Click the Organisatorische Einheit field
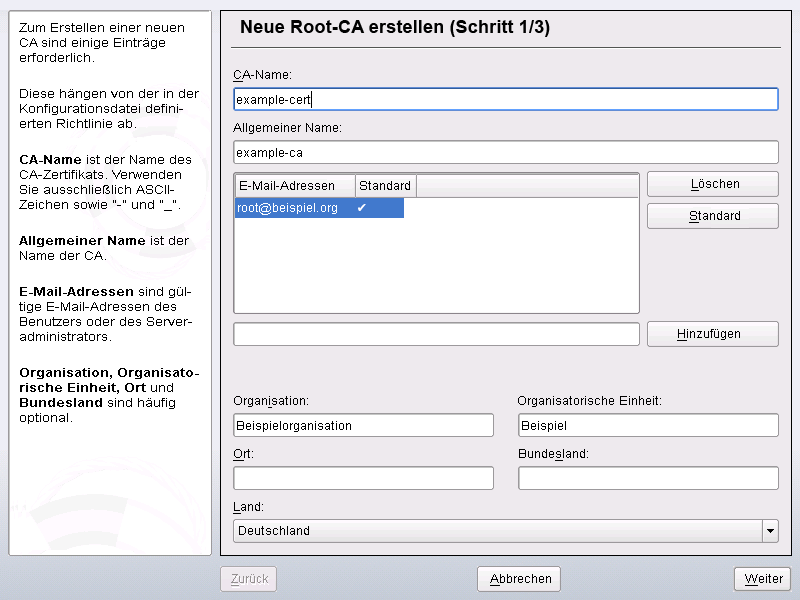Image resolution: width=800 pixels, height=600 pixels. pyautogui.click(x=648, y=425)
